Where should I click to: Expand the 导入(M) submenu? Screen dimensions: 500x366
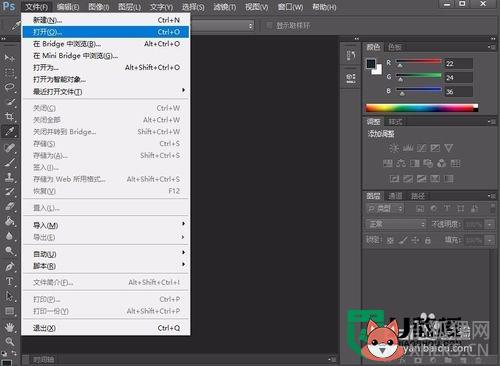point(106,225)
